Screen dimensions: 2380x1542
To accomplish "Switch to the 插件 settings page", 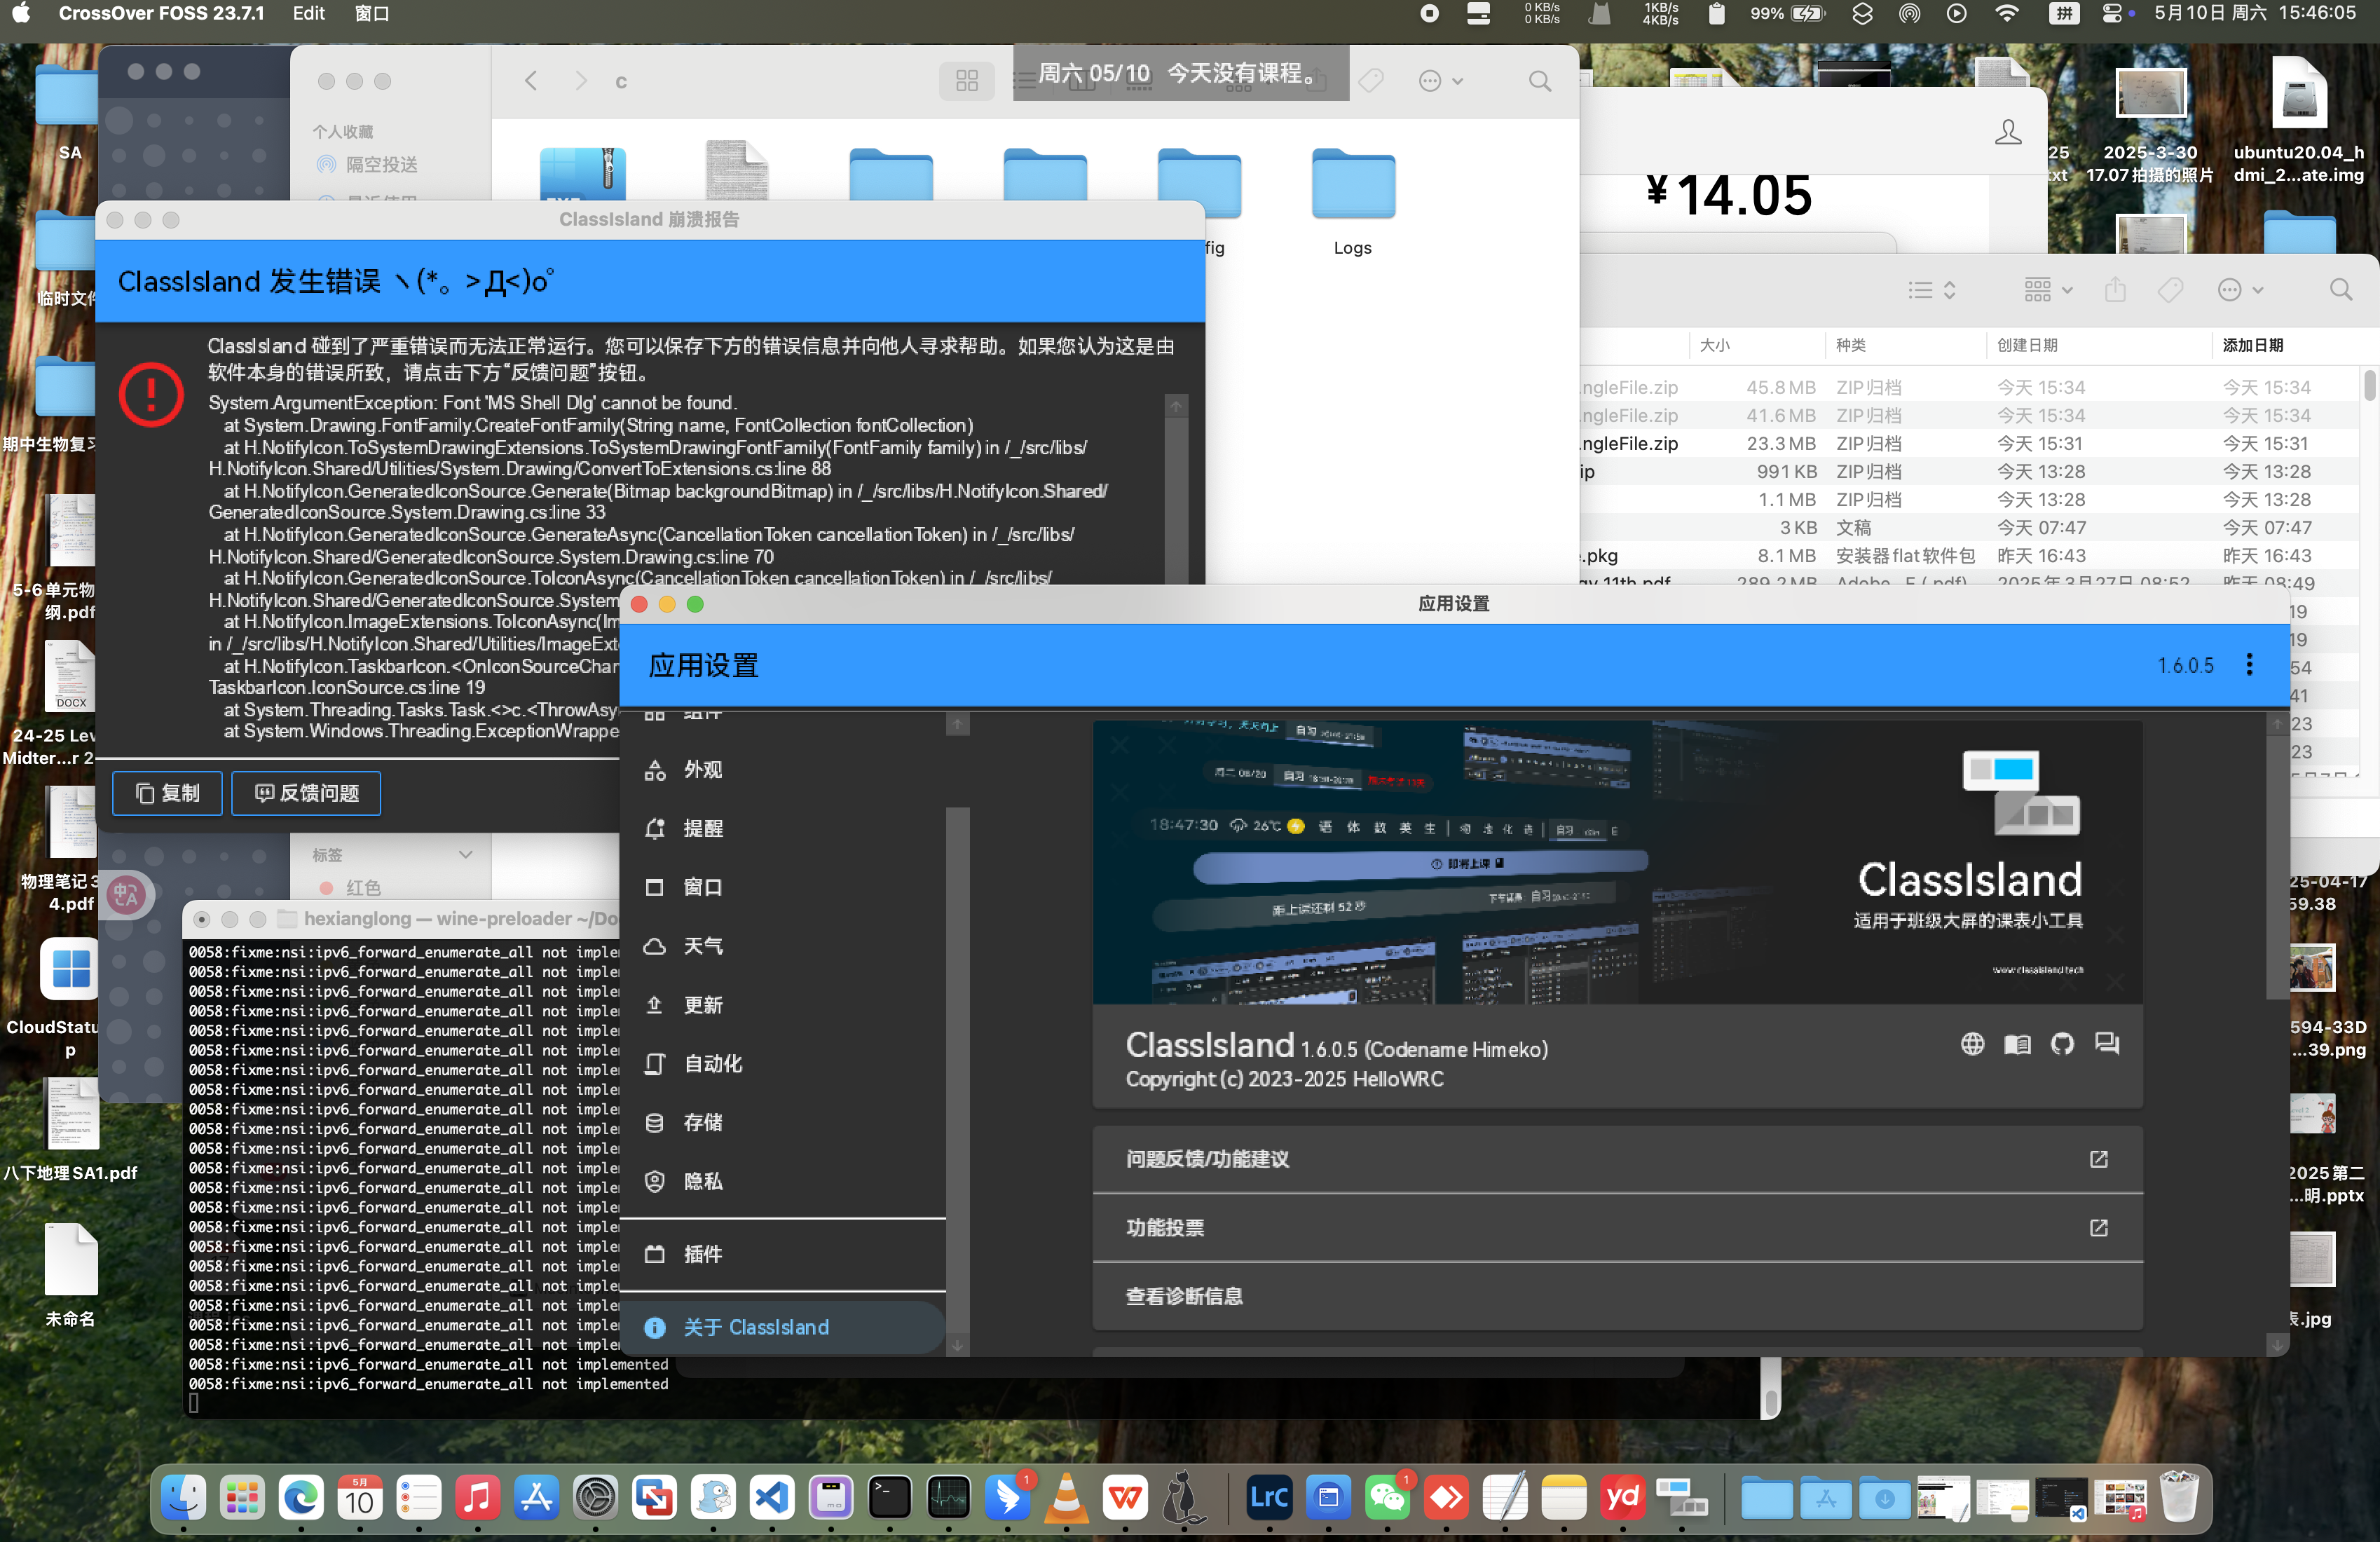I will coord(702,1254).
